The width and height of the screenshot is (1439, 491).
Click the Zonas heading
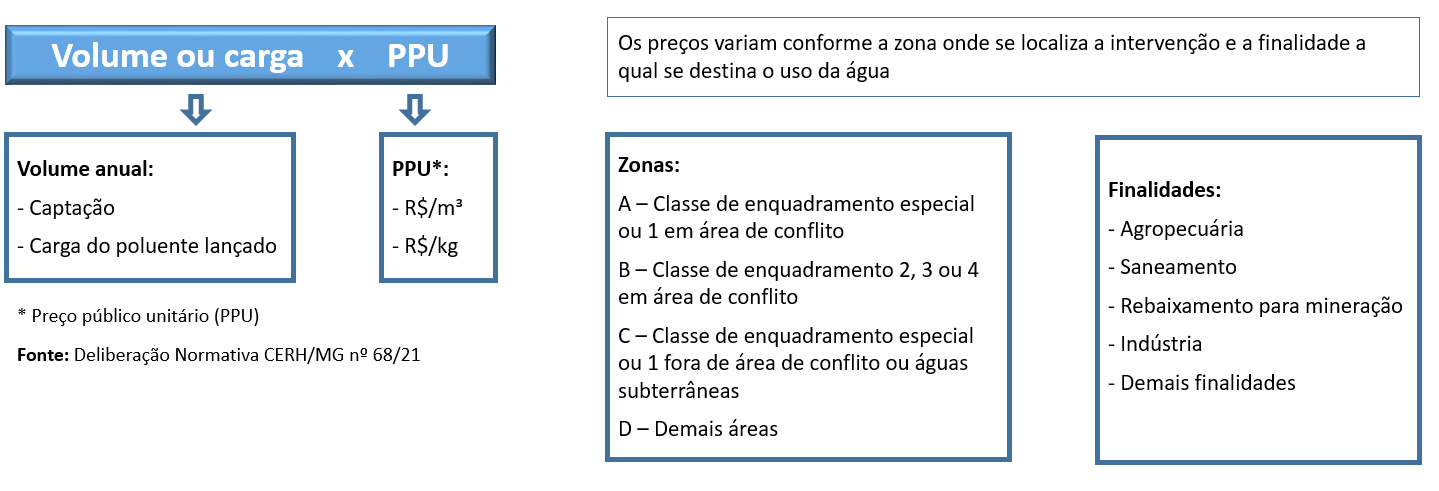coord(649,165)
